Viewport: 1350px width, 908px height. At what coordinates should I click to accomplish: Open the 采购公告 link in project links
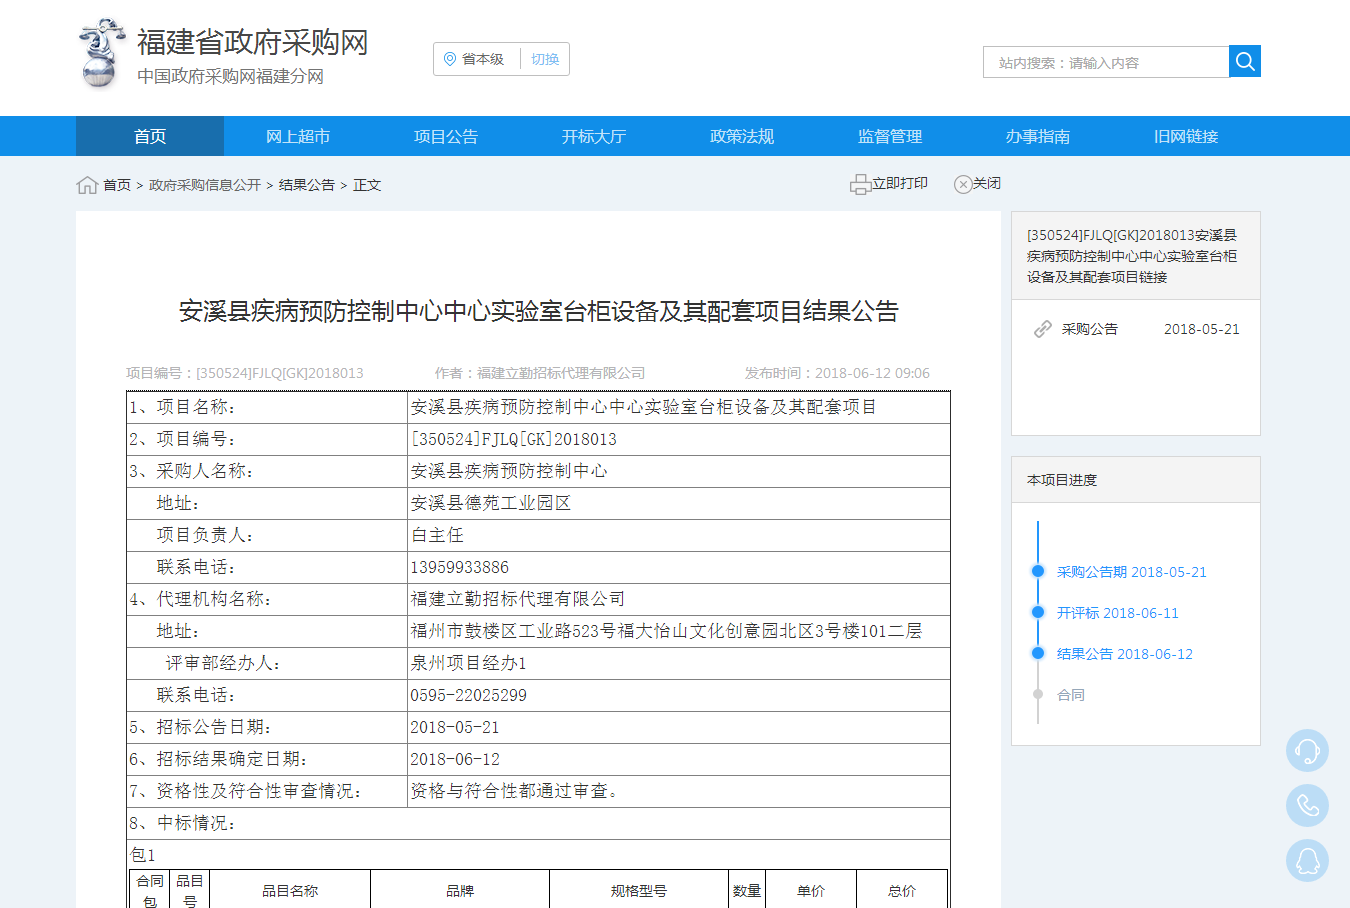tap(1090, 329)
